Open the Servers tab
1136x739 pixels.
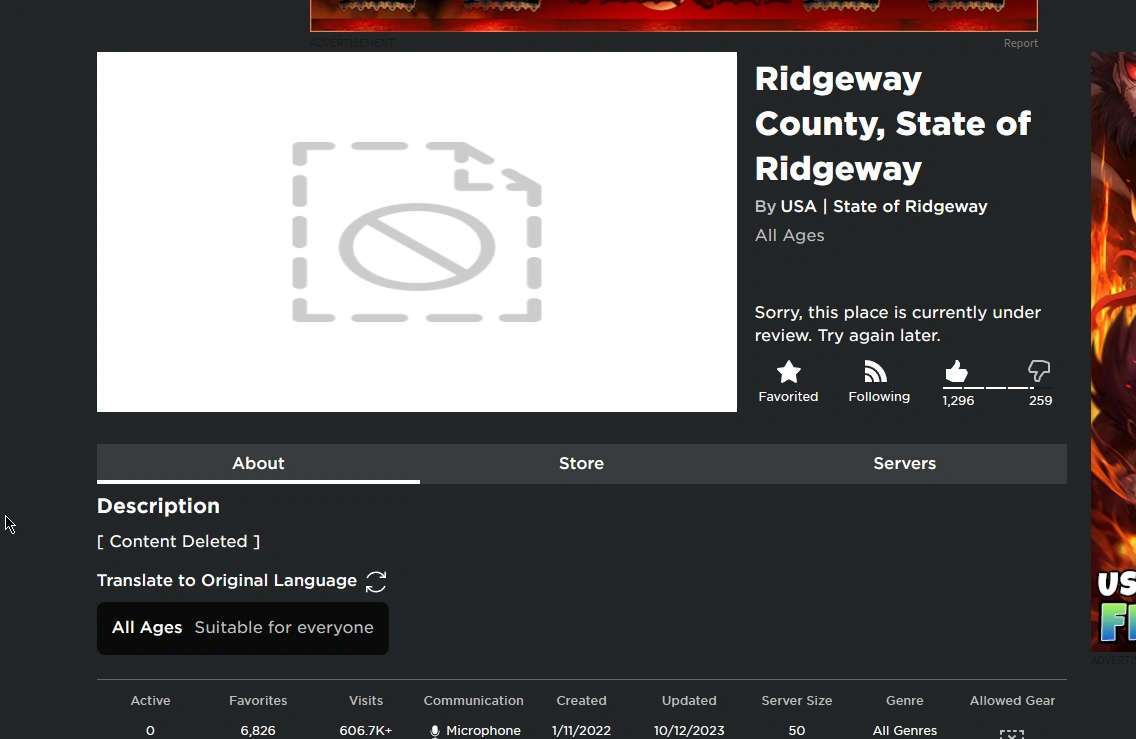(x=904, y=463)
